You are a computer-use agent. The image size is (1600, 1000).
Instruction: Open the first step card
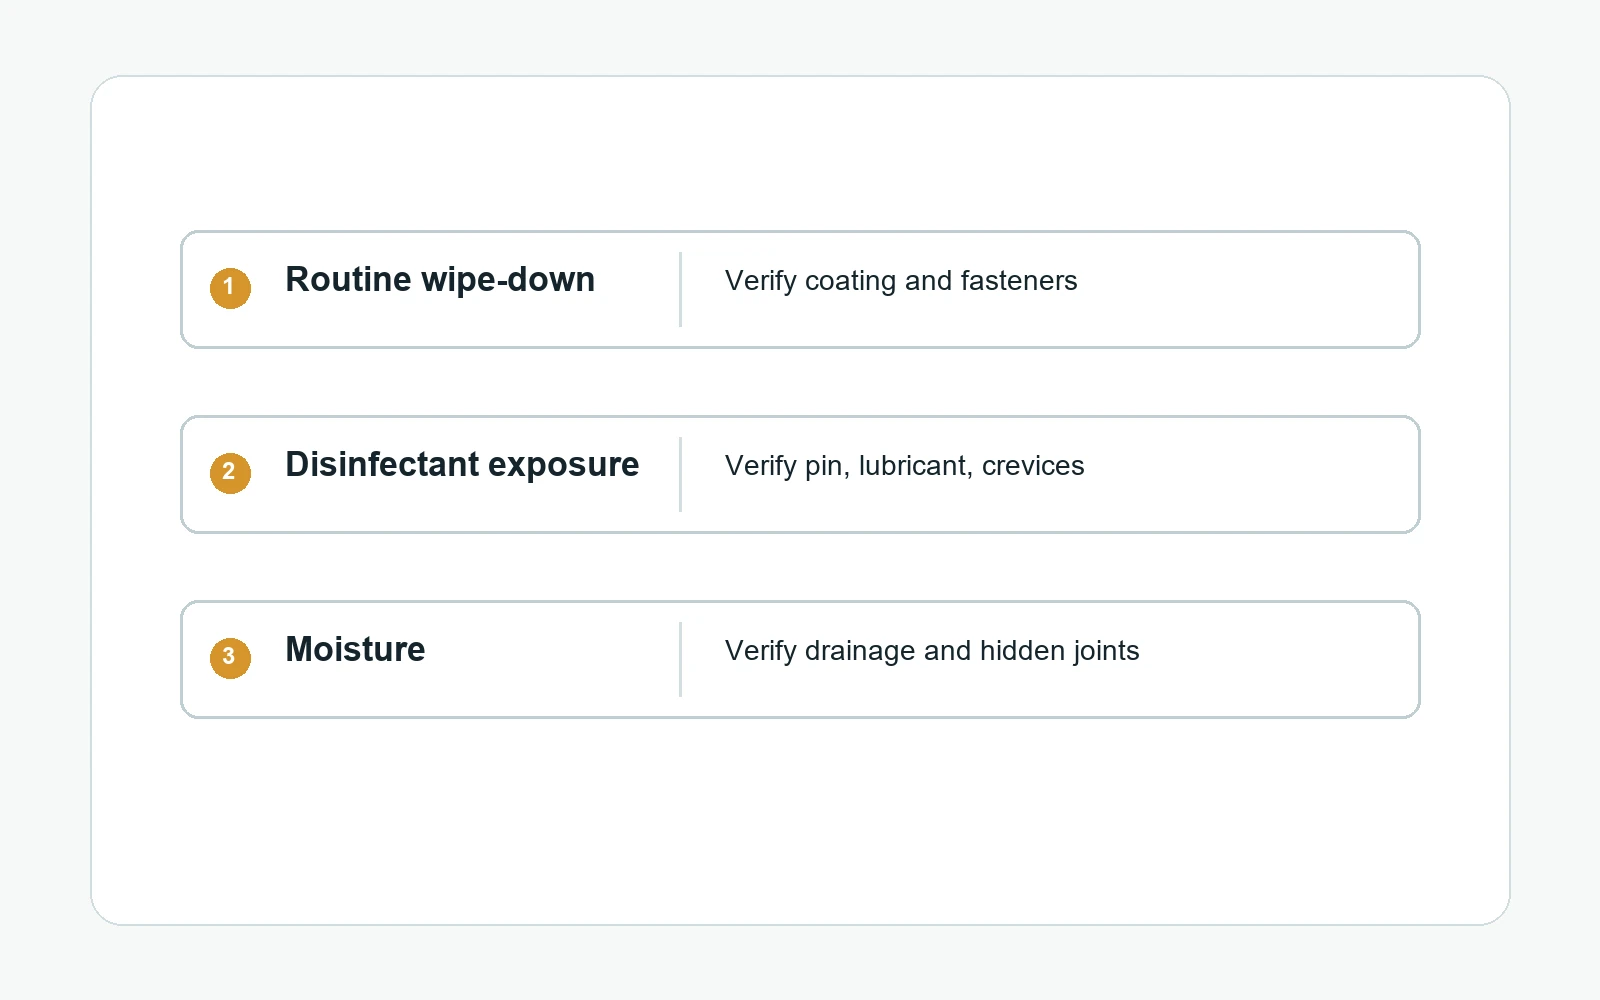(x=800, y=289)
